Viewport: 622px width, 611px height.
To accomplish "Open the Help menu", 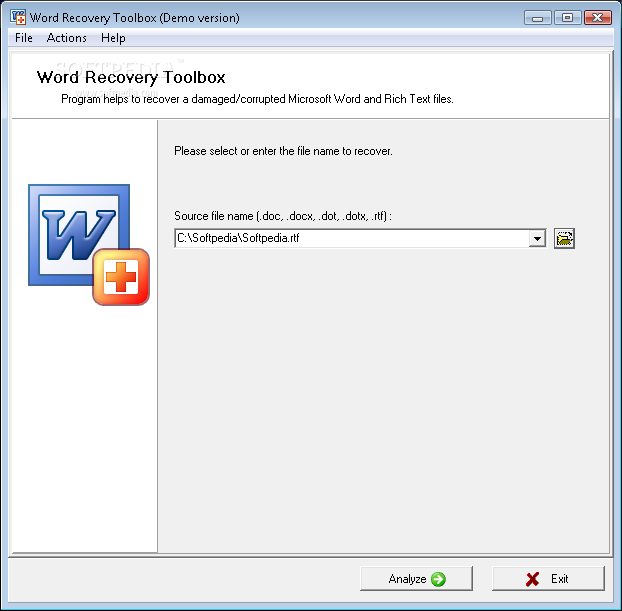I will [x=113, y=38].
